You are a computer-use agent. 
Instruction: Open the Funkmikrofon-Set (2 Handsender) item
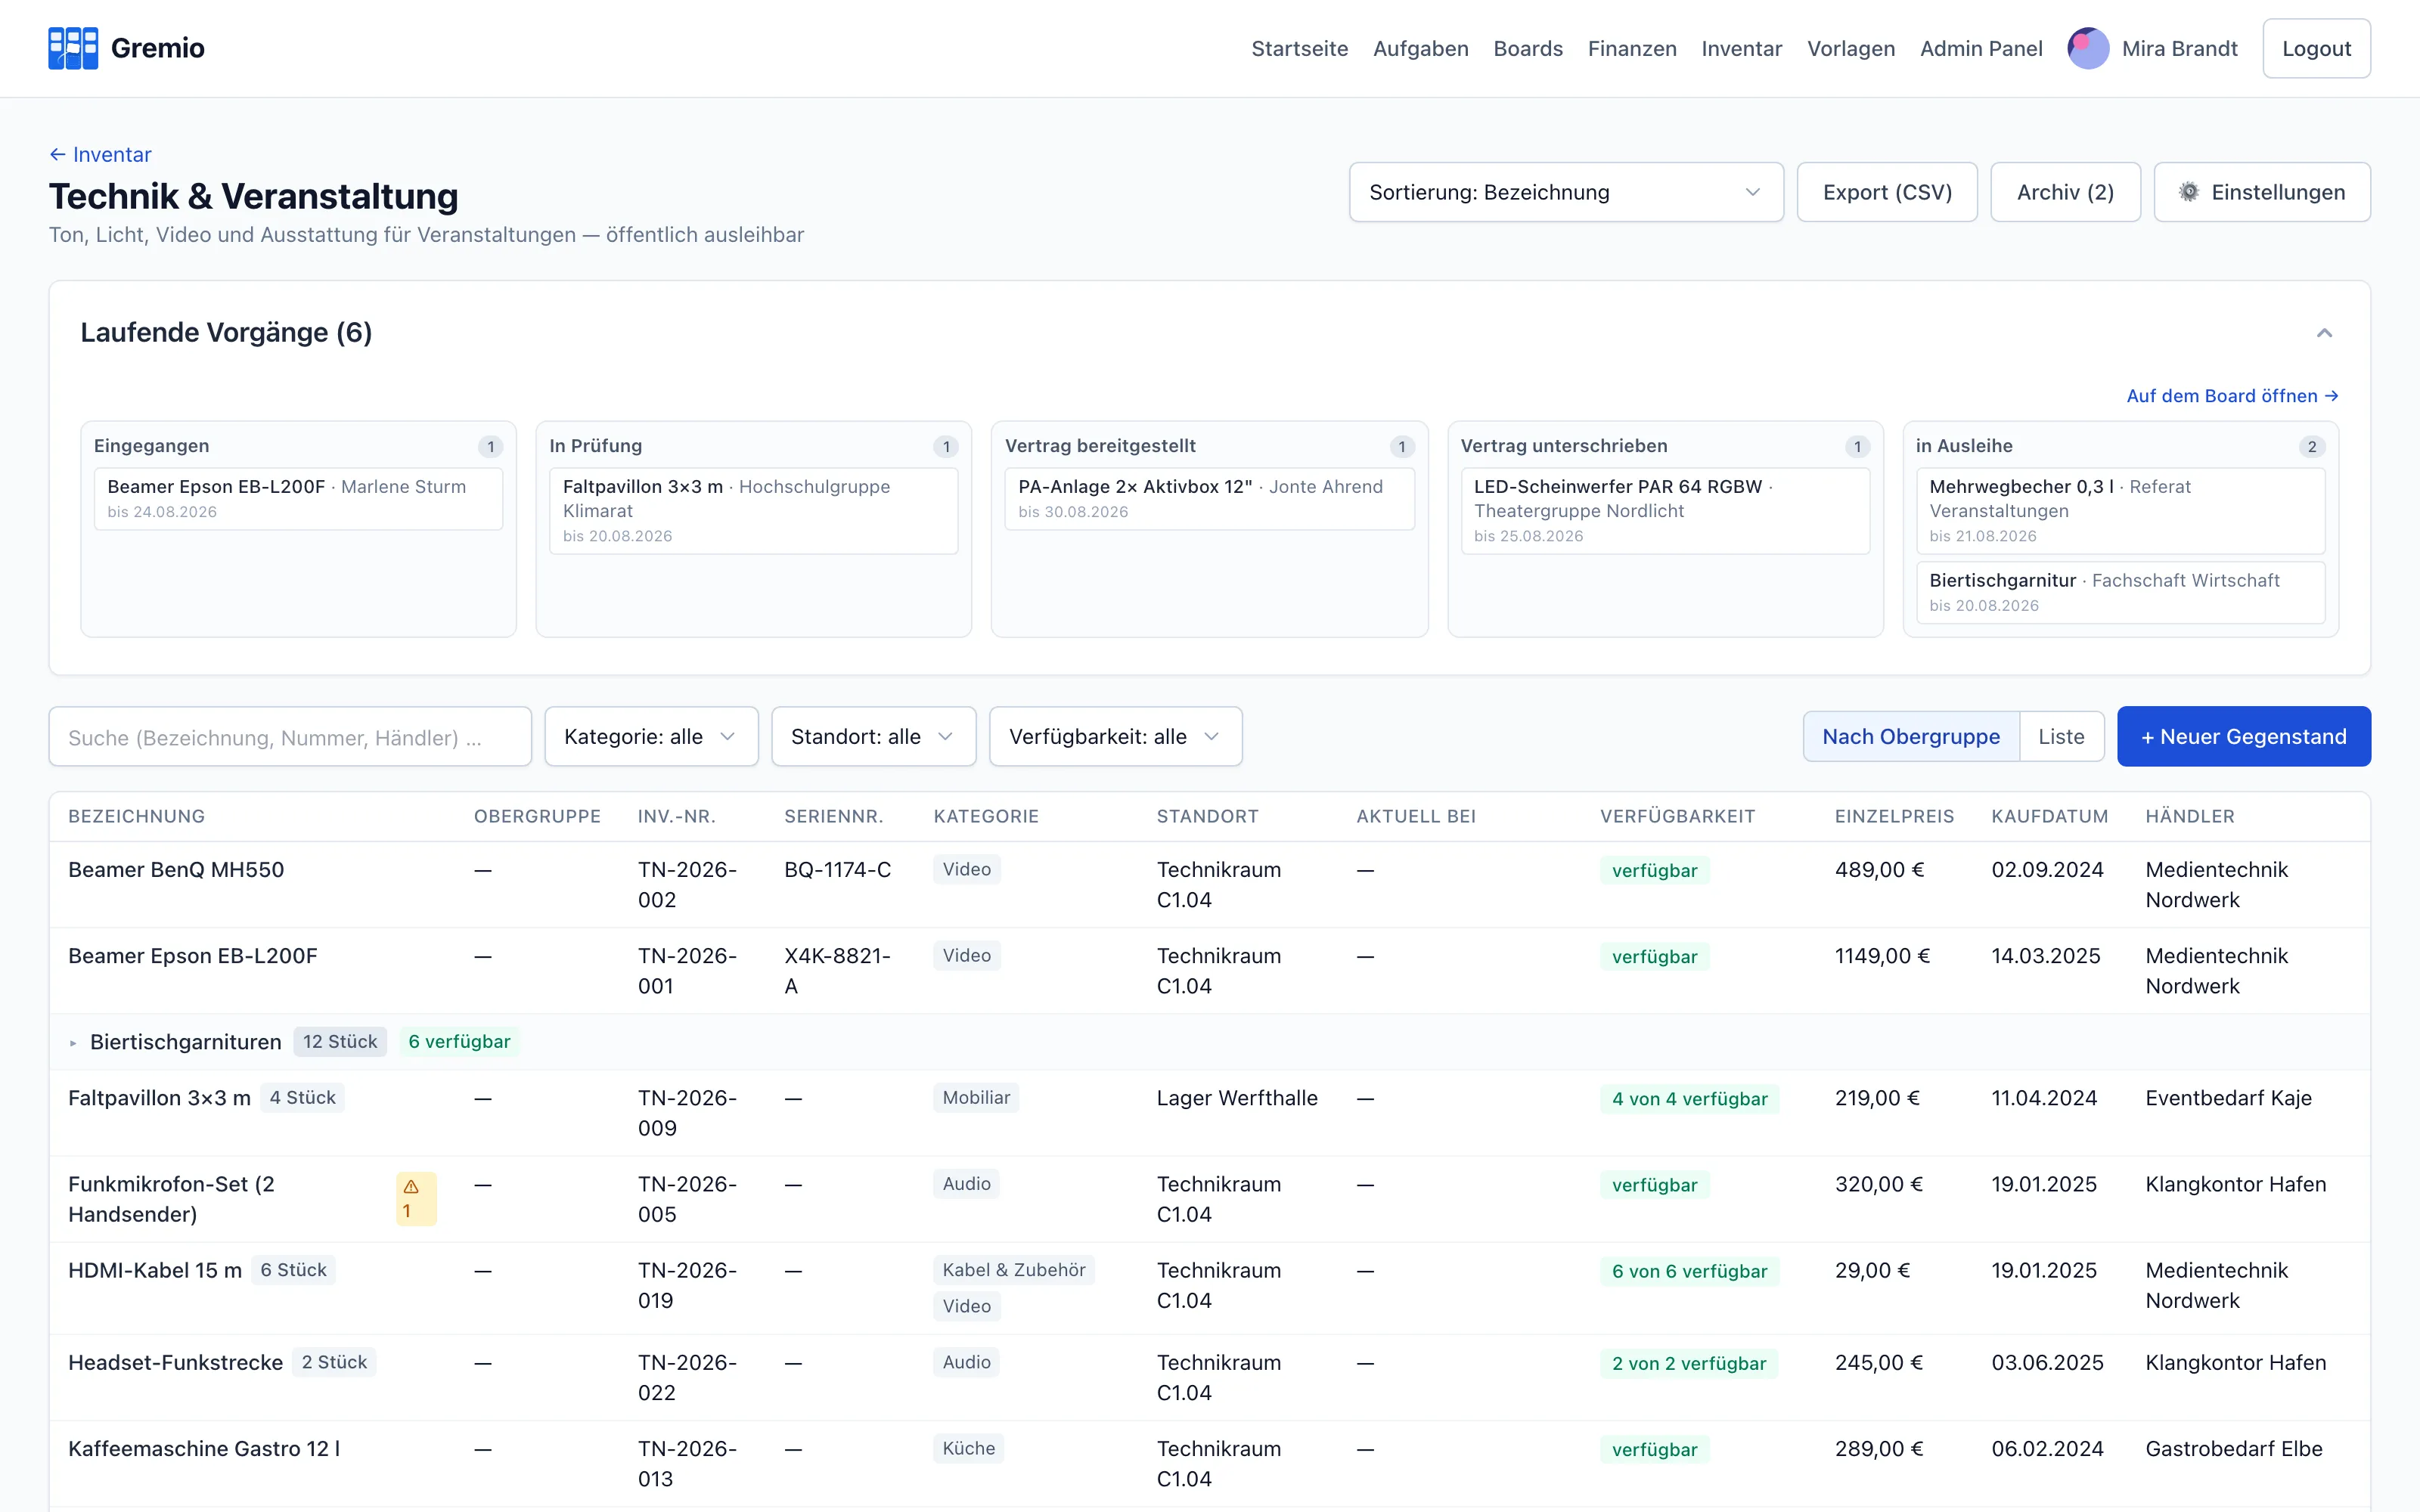point(171,1199)
